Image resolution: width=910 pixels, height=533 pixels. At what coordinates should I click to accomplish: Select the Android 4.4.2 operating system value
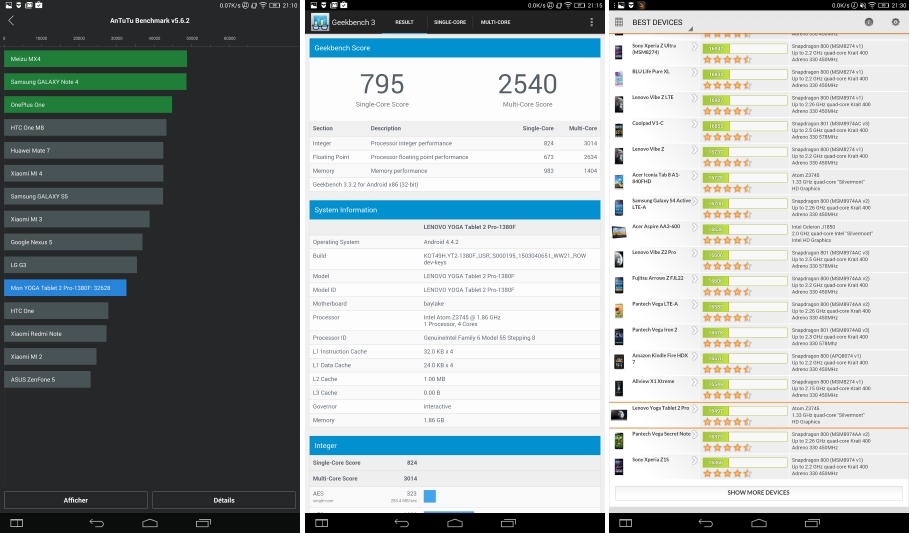441,242
